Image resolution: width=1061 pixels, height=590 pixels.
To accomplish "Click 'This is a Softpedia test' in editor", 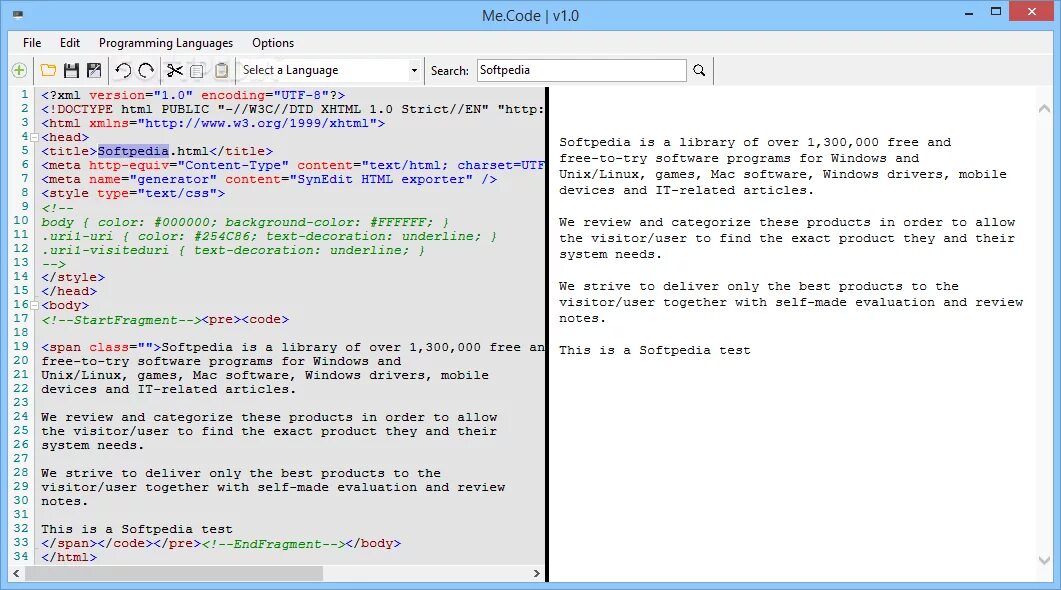I will click(x=136, y=529).
